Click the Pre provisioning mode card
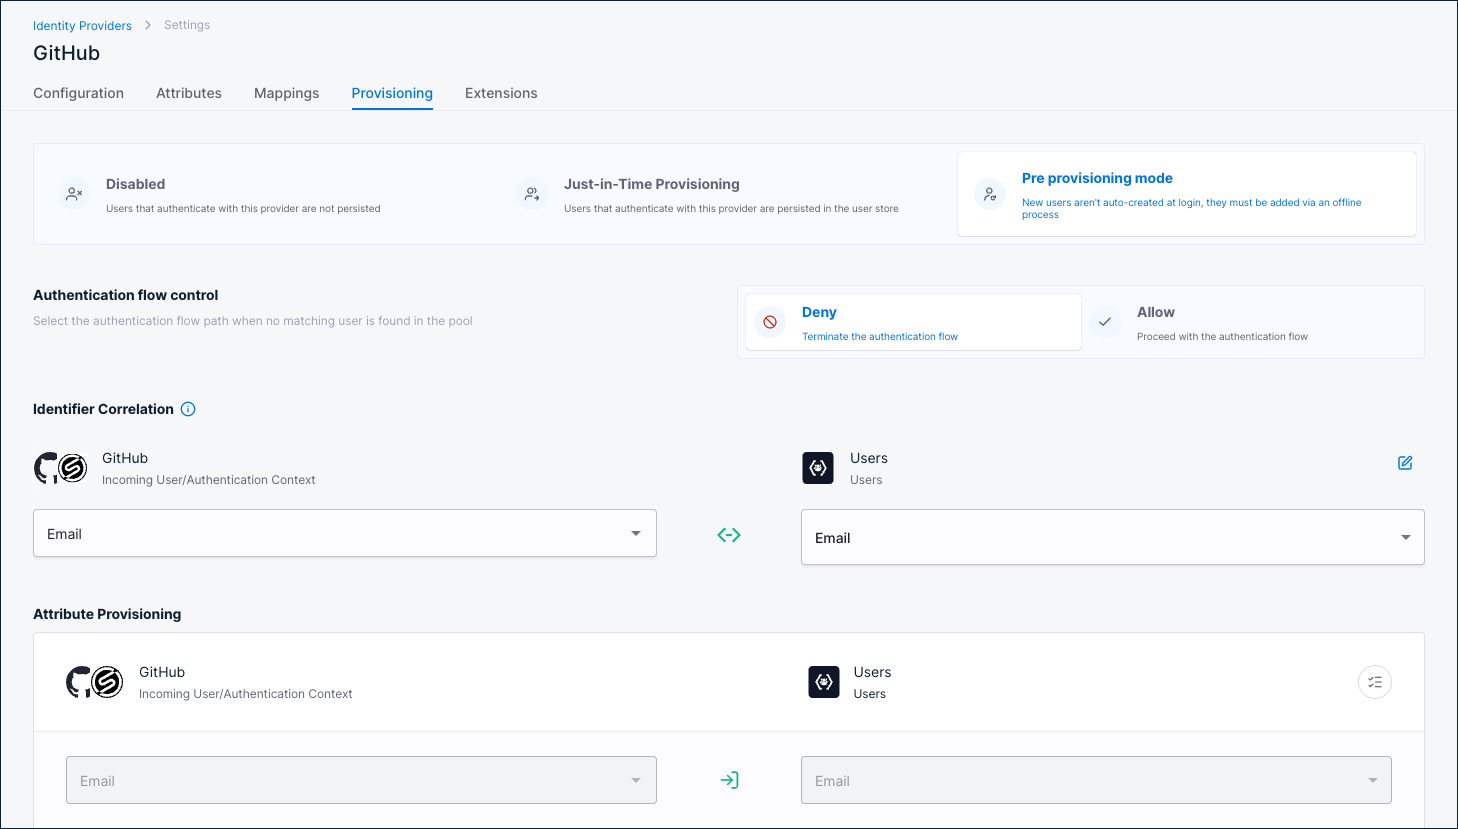Viewport: 1458px width, 829px height. click(x=1190, y=194)
